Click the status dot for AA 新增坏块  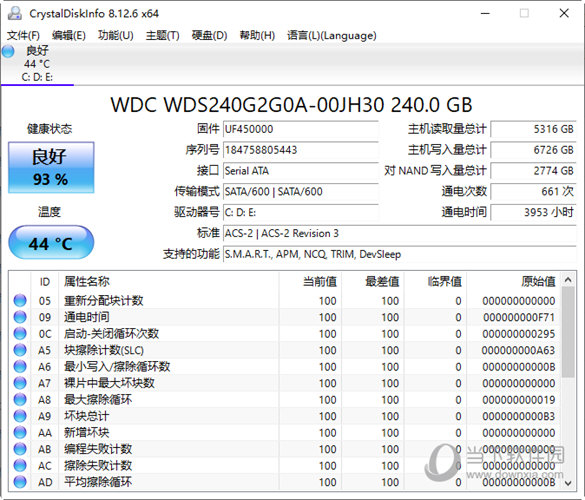pos(20,432)
